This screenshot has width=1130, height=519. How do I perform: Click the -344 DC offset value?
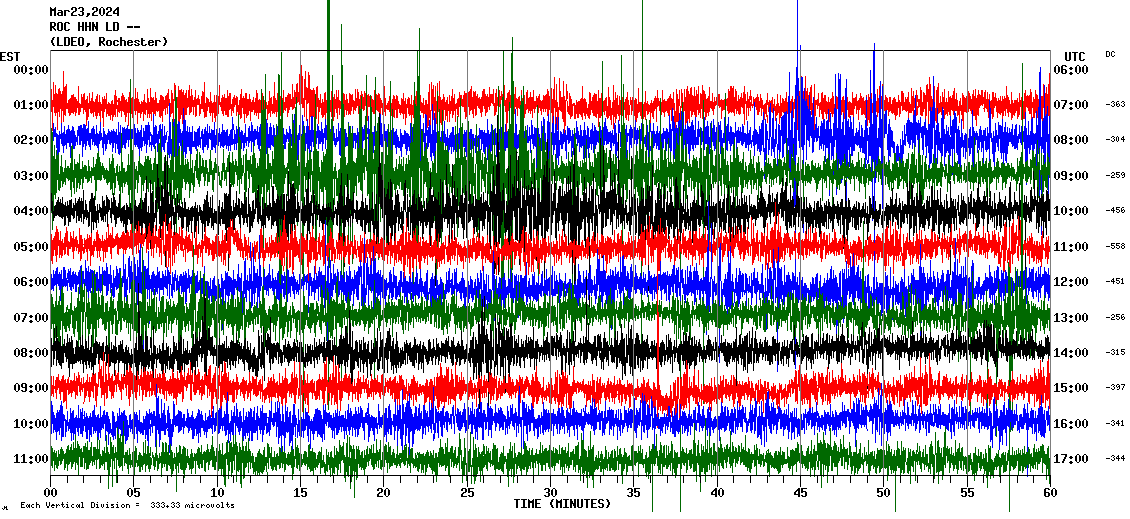coord(1115,459)
